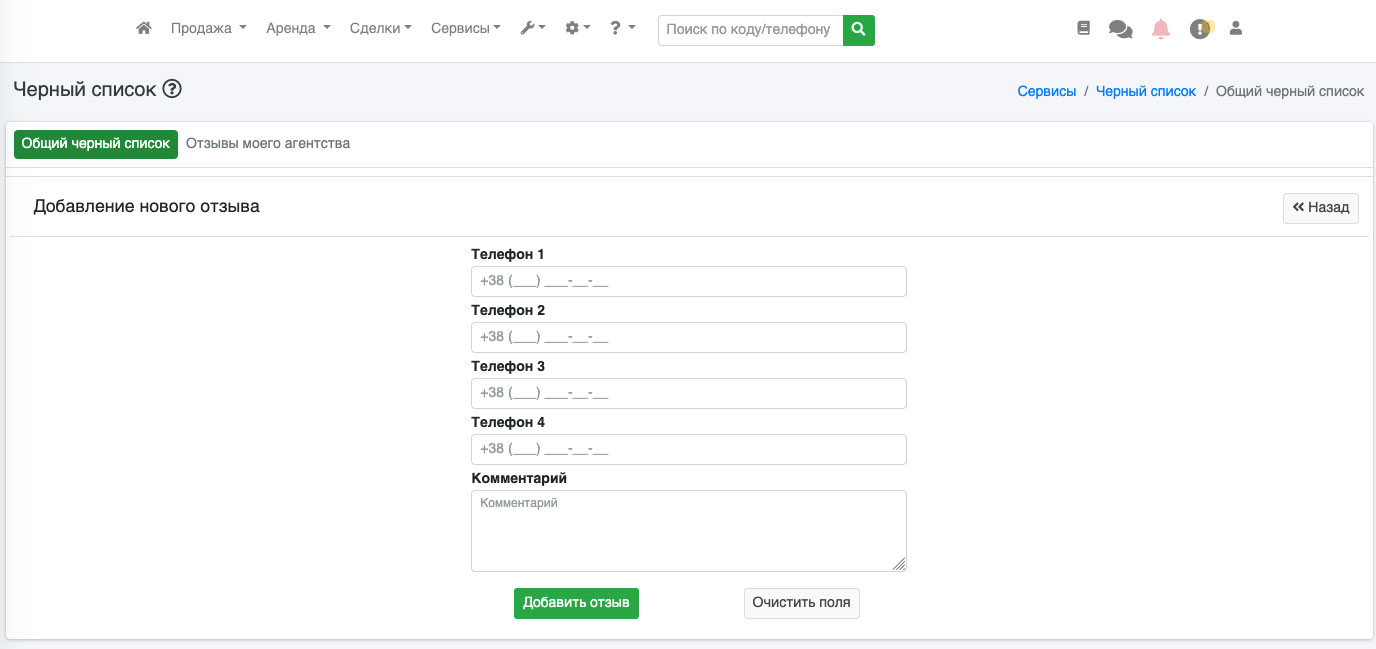Viewport: 1376px width, 649px height.
Task: Click into the Комментарий text area
Action: click(689, 531)
